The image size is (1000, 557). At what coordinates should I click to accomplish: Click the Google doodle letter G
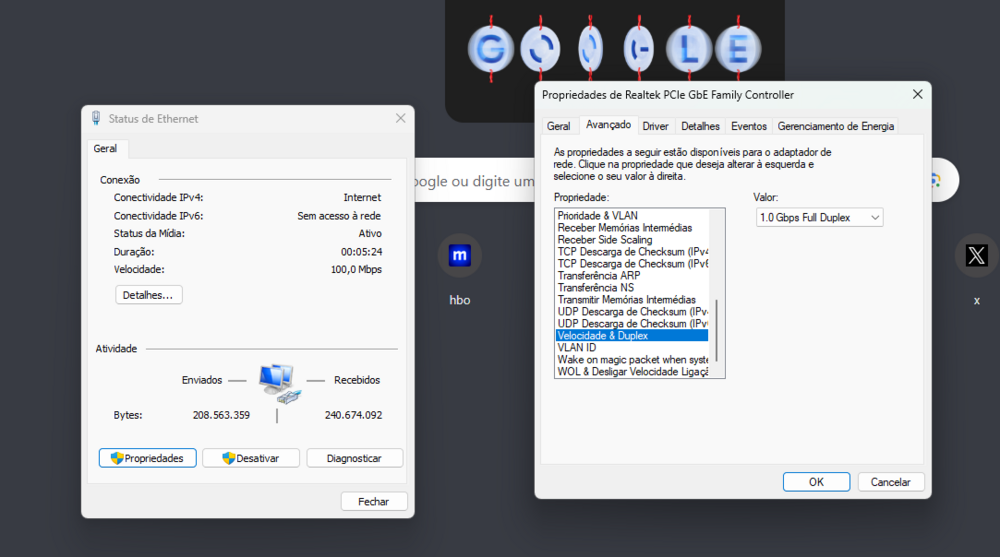click(x=490, y=48)
